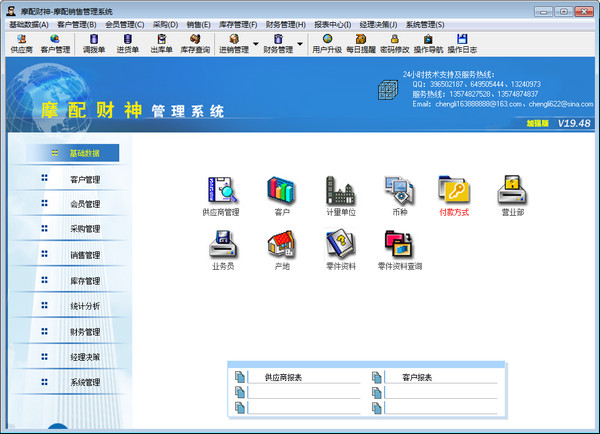This screenshot has width=600, height=434.
Task: Open the 经理决策(J) menu
Action: (x=378, y=25)
